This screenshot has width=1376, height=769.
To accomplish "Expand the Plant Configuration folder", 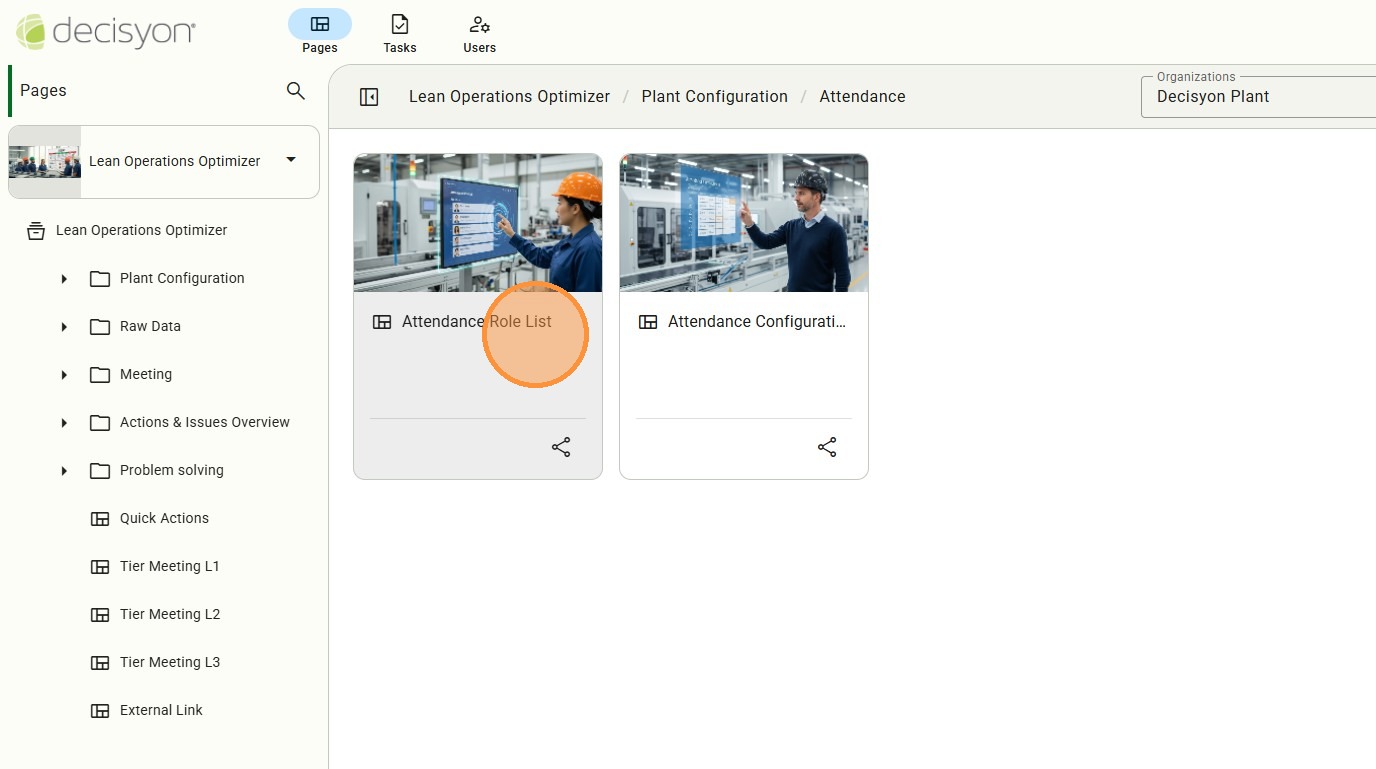I will click(64, 279).
